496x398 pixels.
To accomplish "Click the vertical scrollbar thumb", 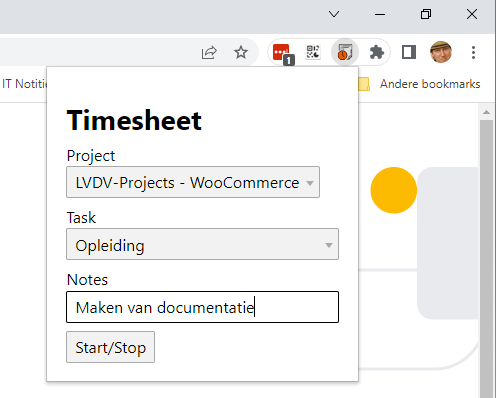I will click(x=486, y=259).
